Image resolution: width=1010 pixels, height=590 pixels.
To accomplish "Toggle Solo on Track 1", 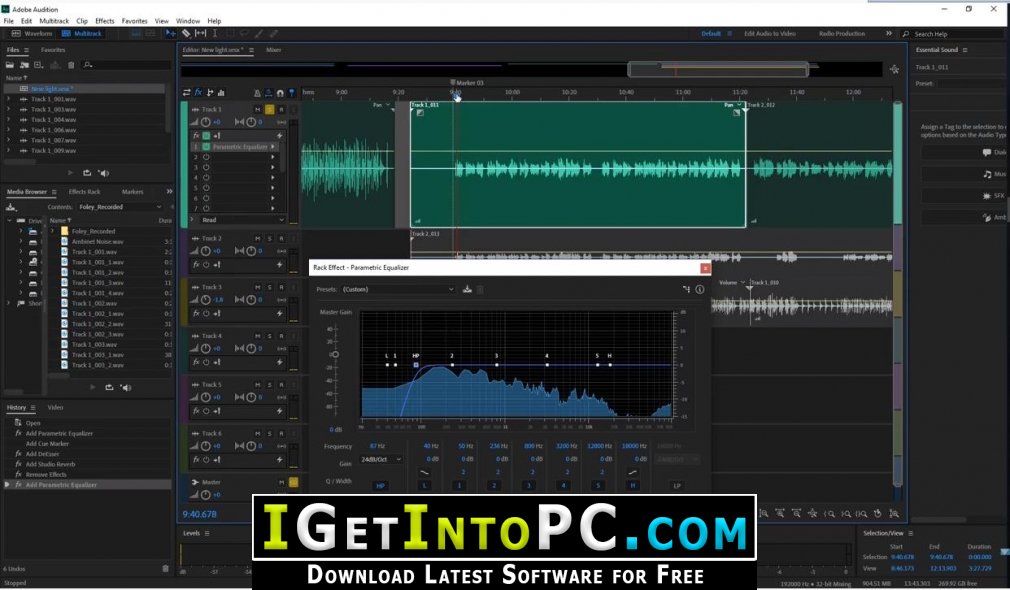I will 269,109.
